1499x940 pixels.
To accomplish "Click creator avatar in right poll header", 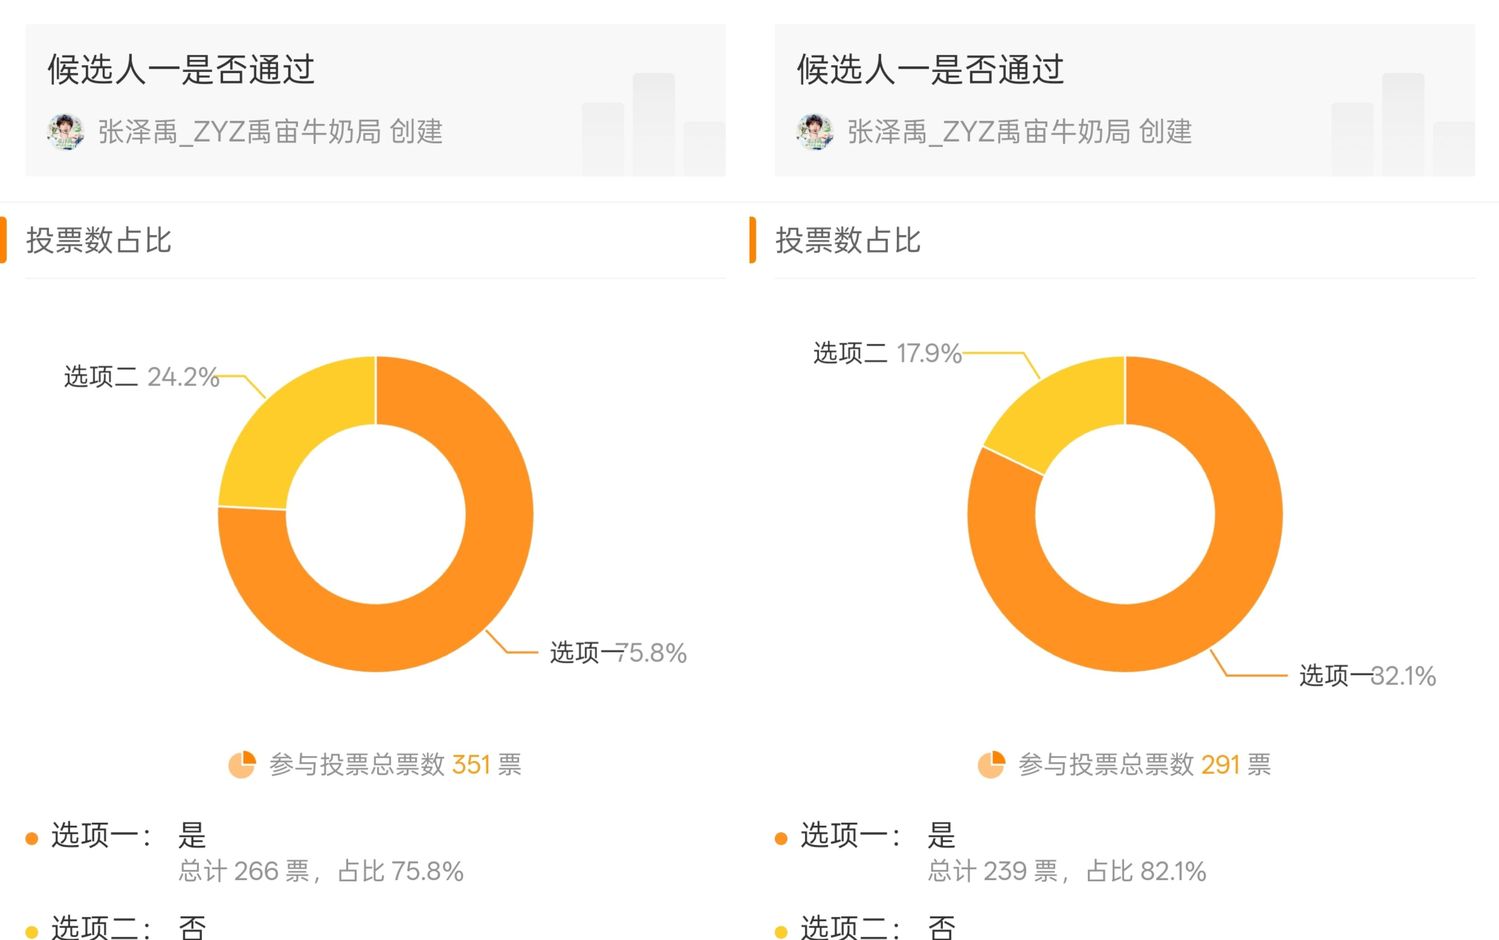I will click(815, 132).
